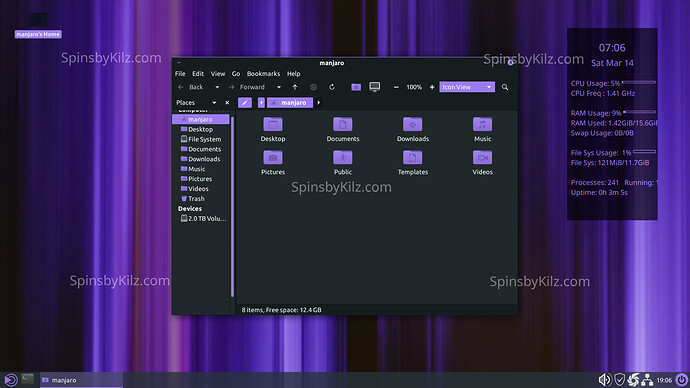Click the Forward navigation button
The image size is (690, 388).
pos(247,87)
